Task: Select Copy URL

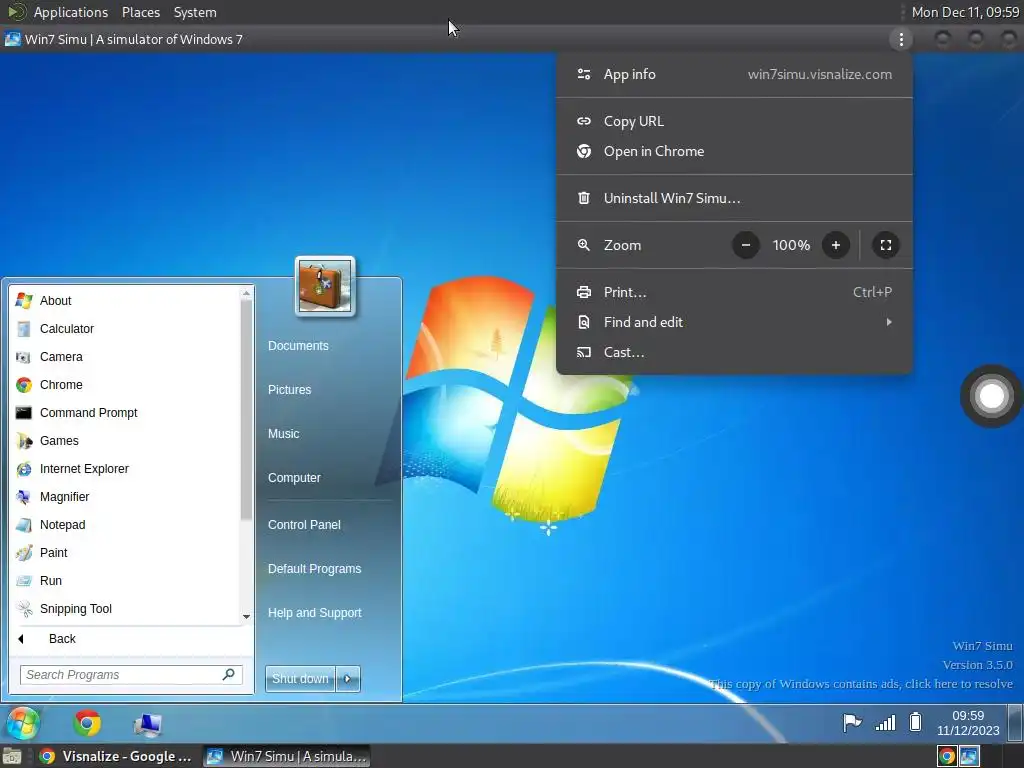Action: pos(734,121)
